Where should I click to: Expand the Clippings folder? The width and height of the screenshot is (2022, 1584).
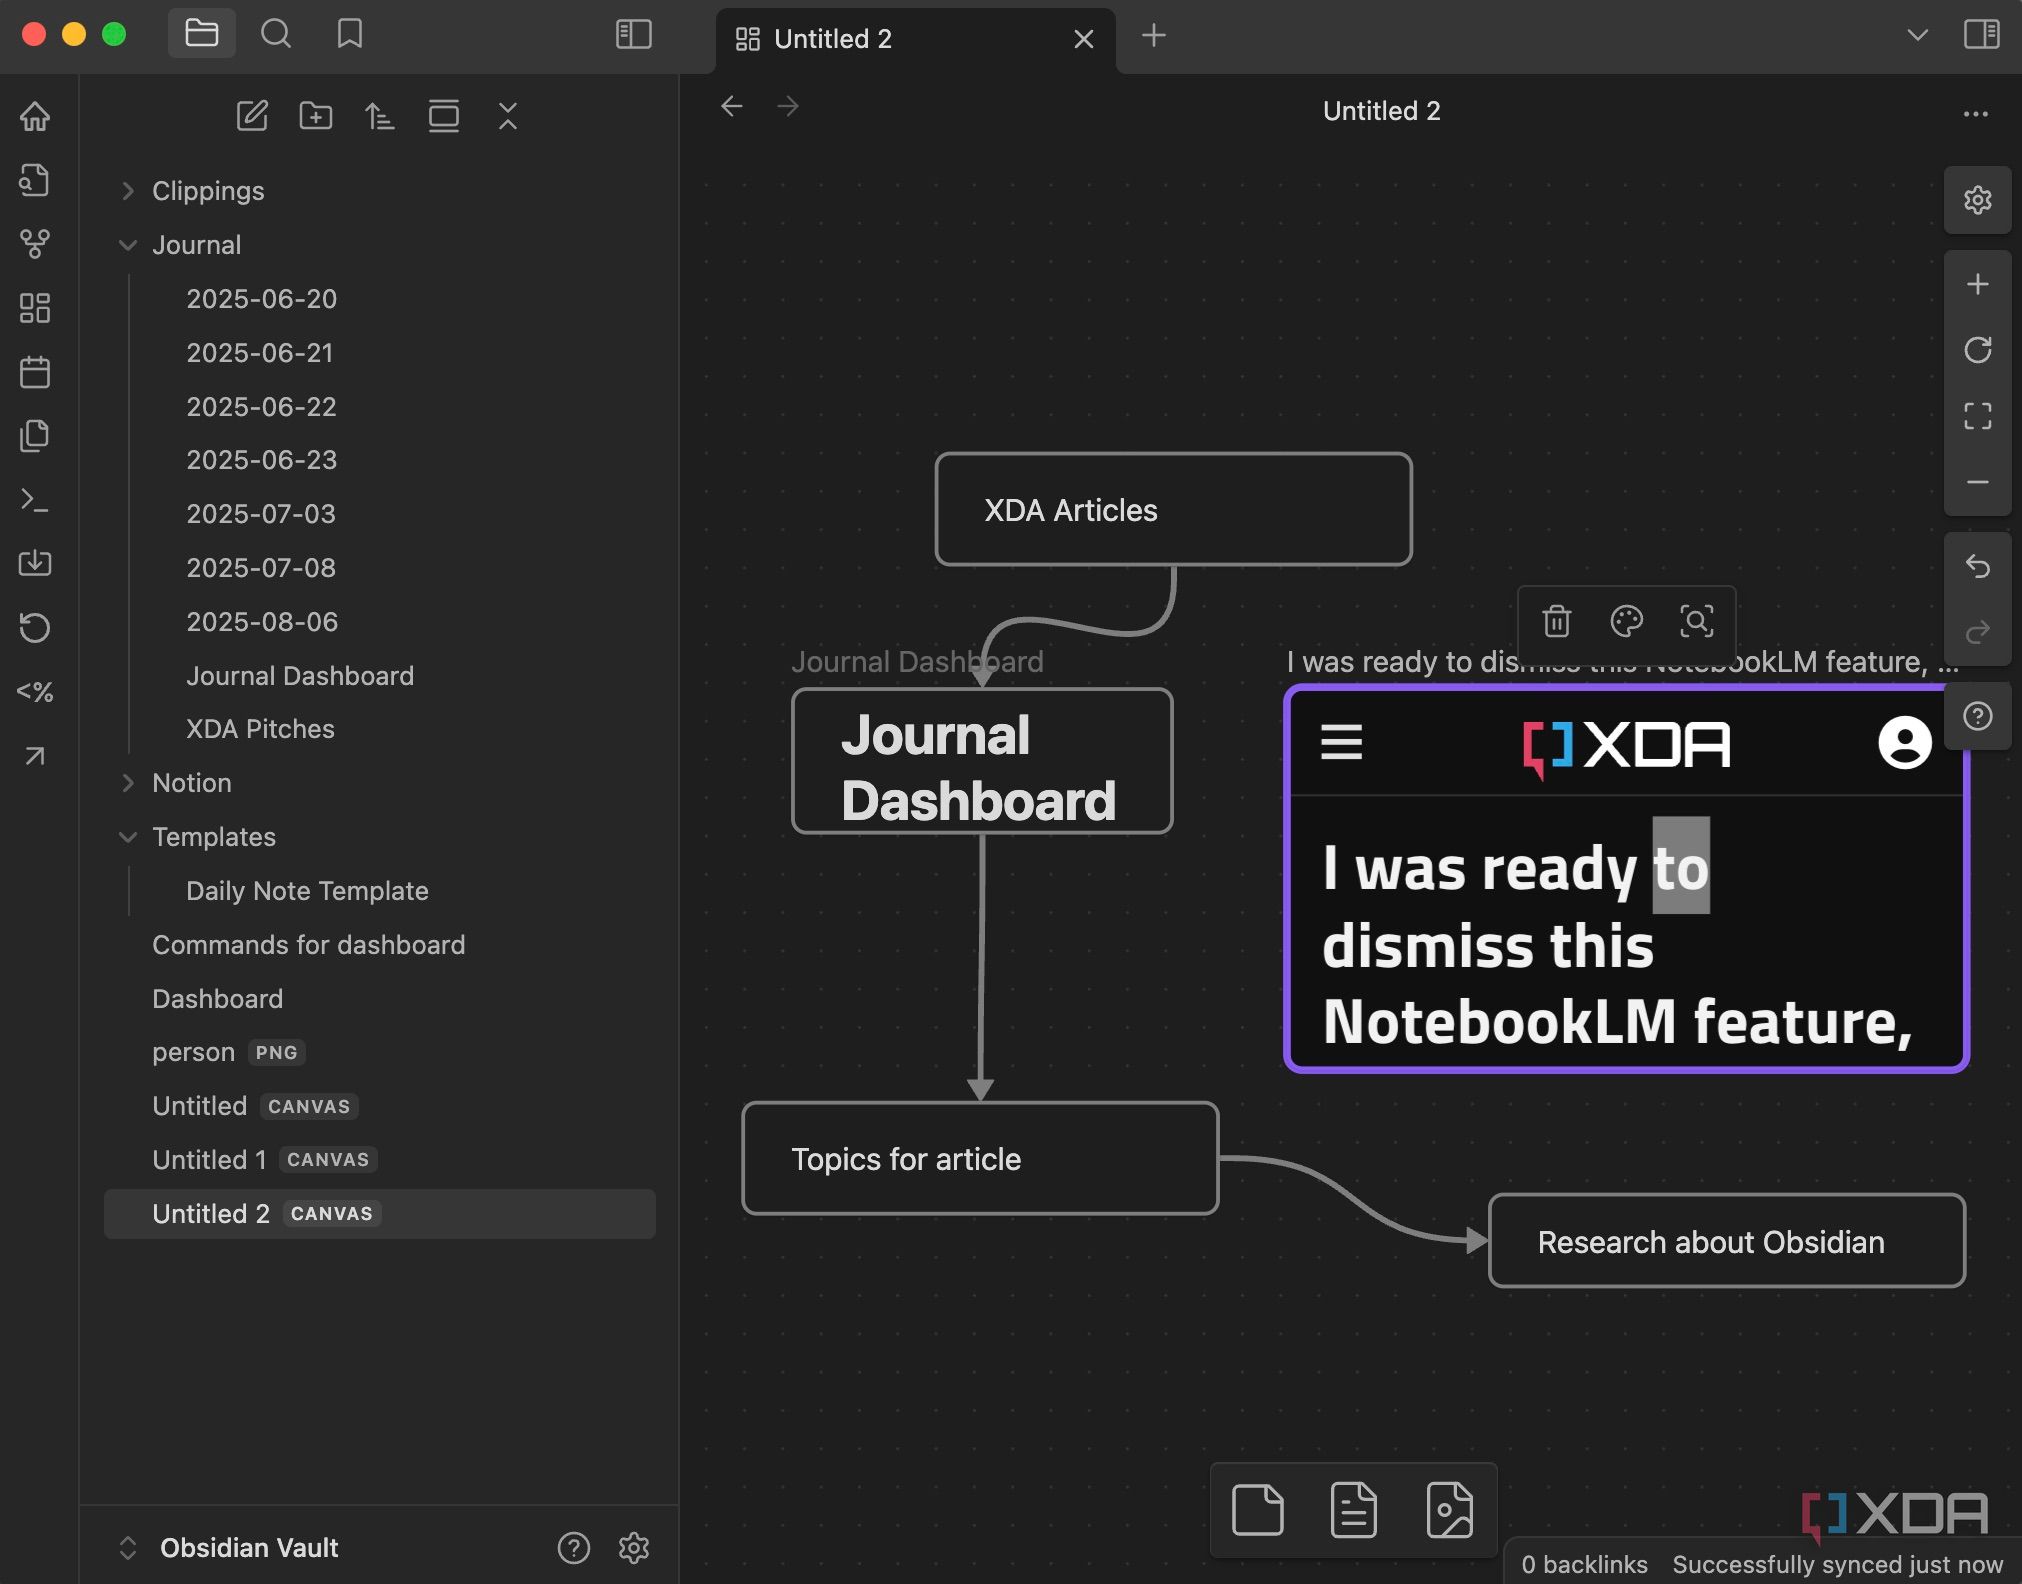tap(127, 191)
